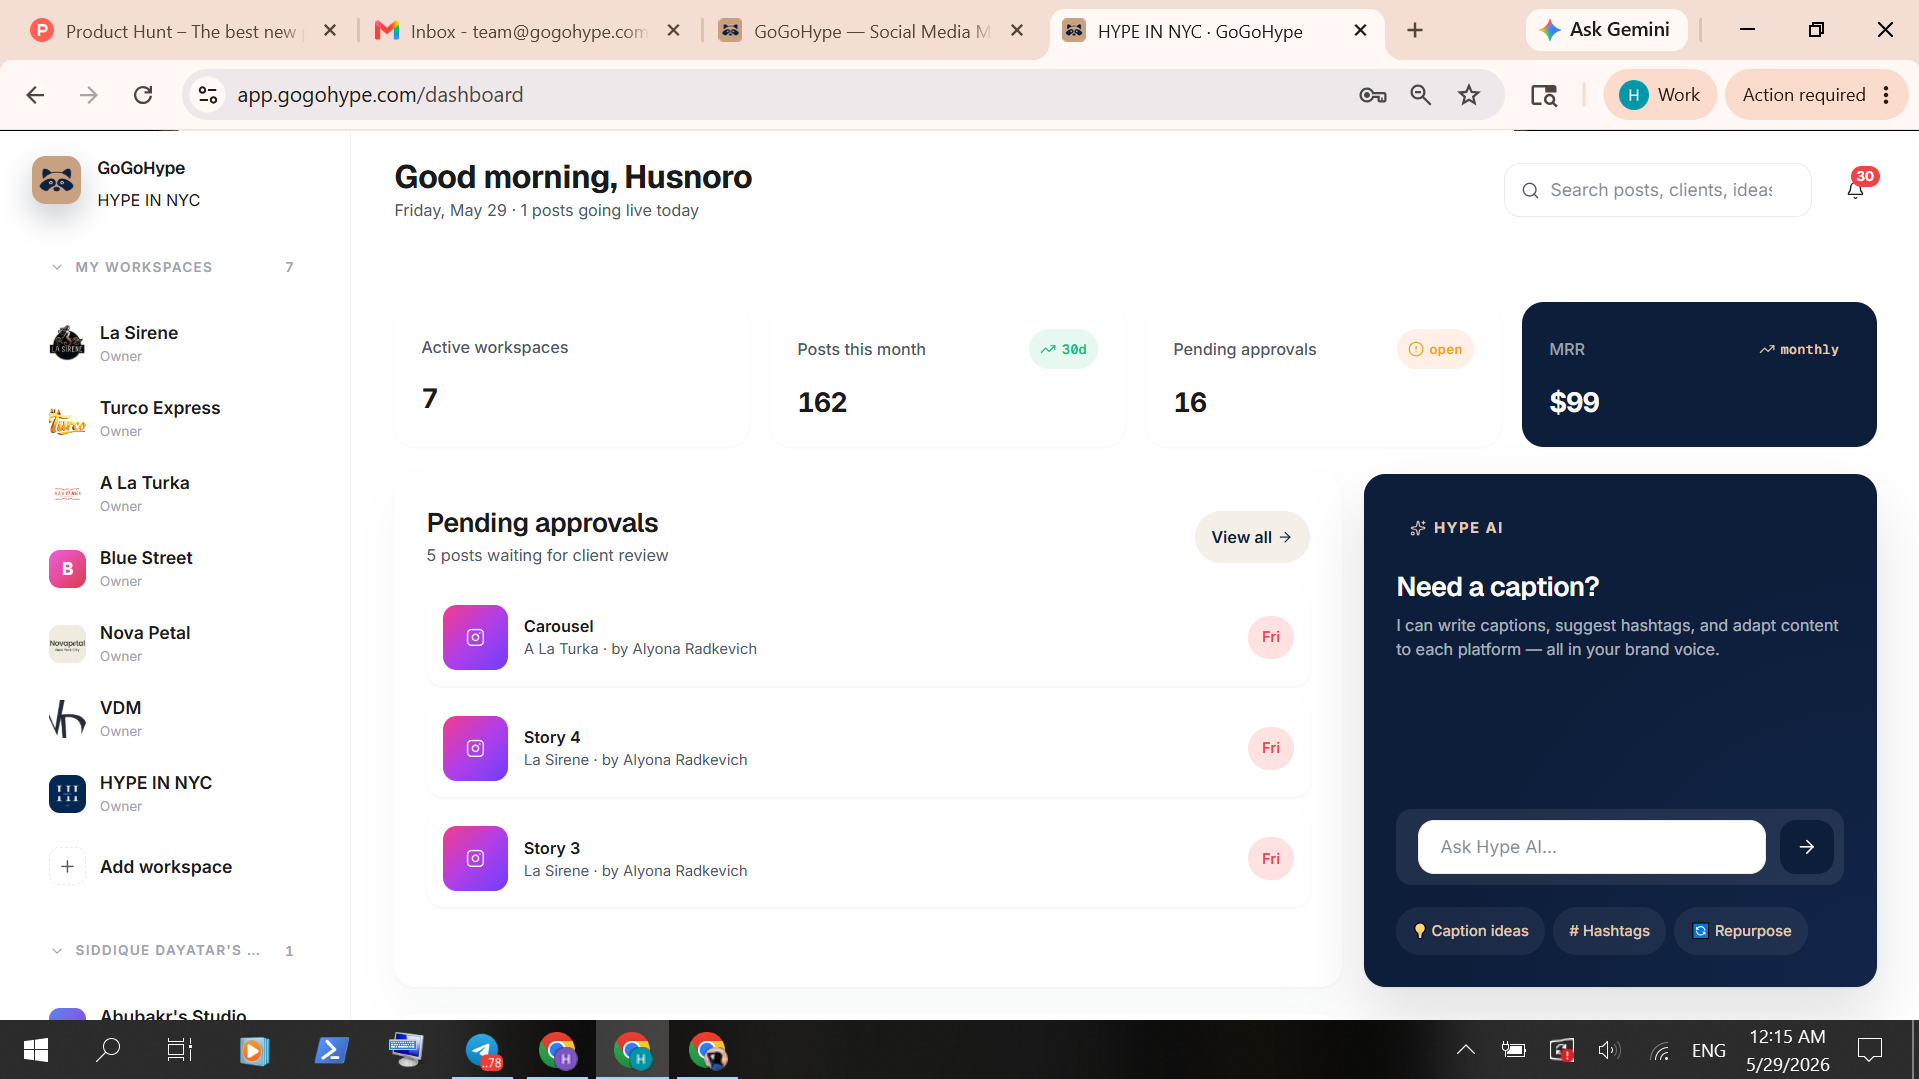
Task: Click the 30d trend badge
Action: click(1063, 350)
